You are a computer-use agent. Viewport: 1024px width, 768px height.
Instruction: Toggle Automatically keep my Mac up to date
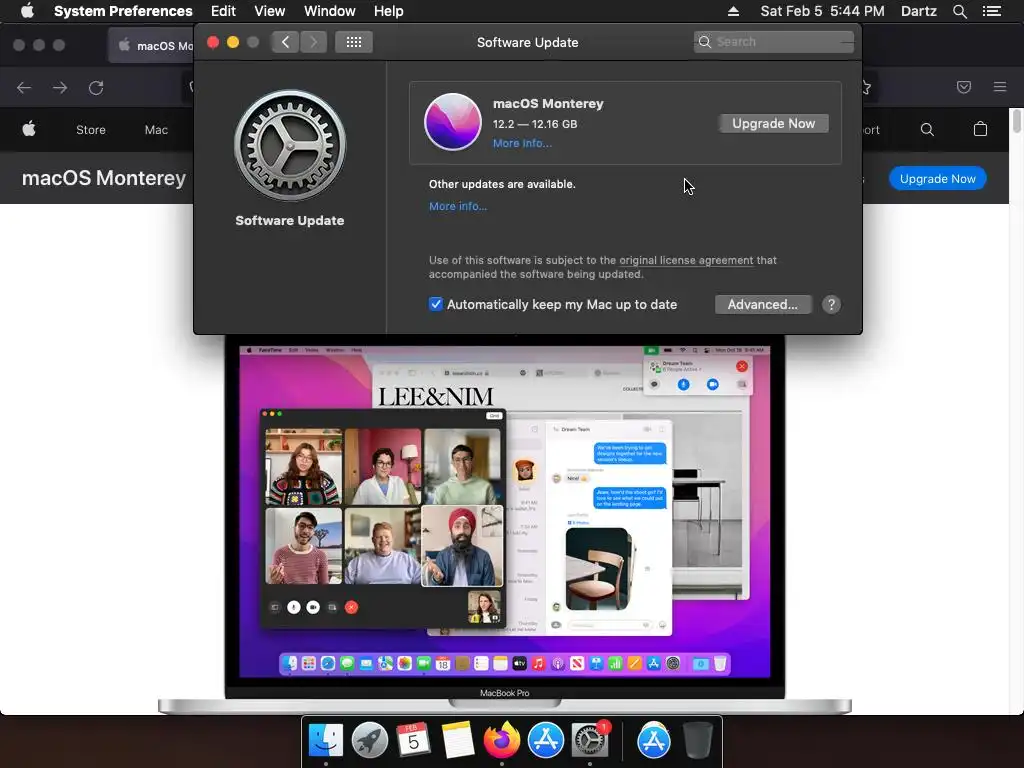coord(436,304)
